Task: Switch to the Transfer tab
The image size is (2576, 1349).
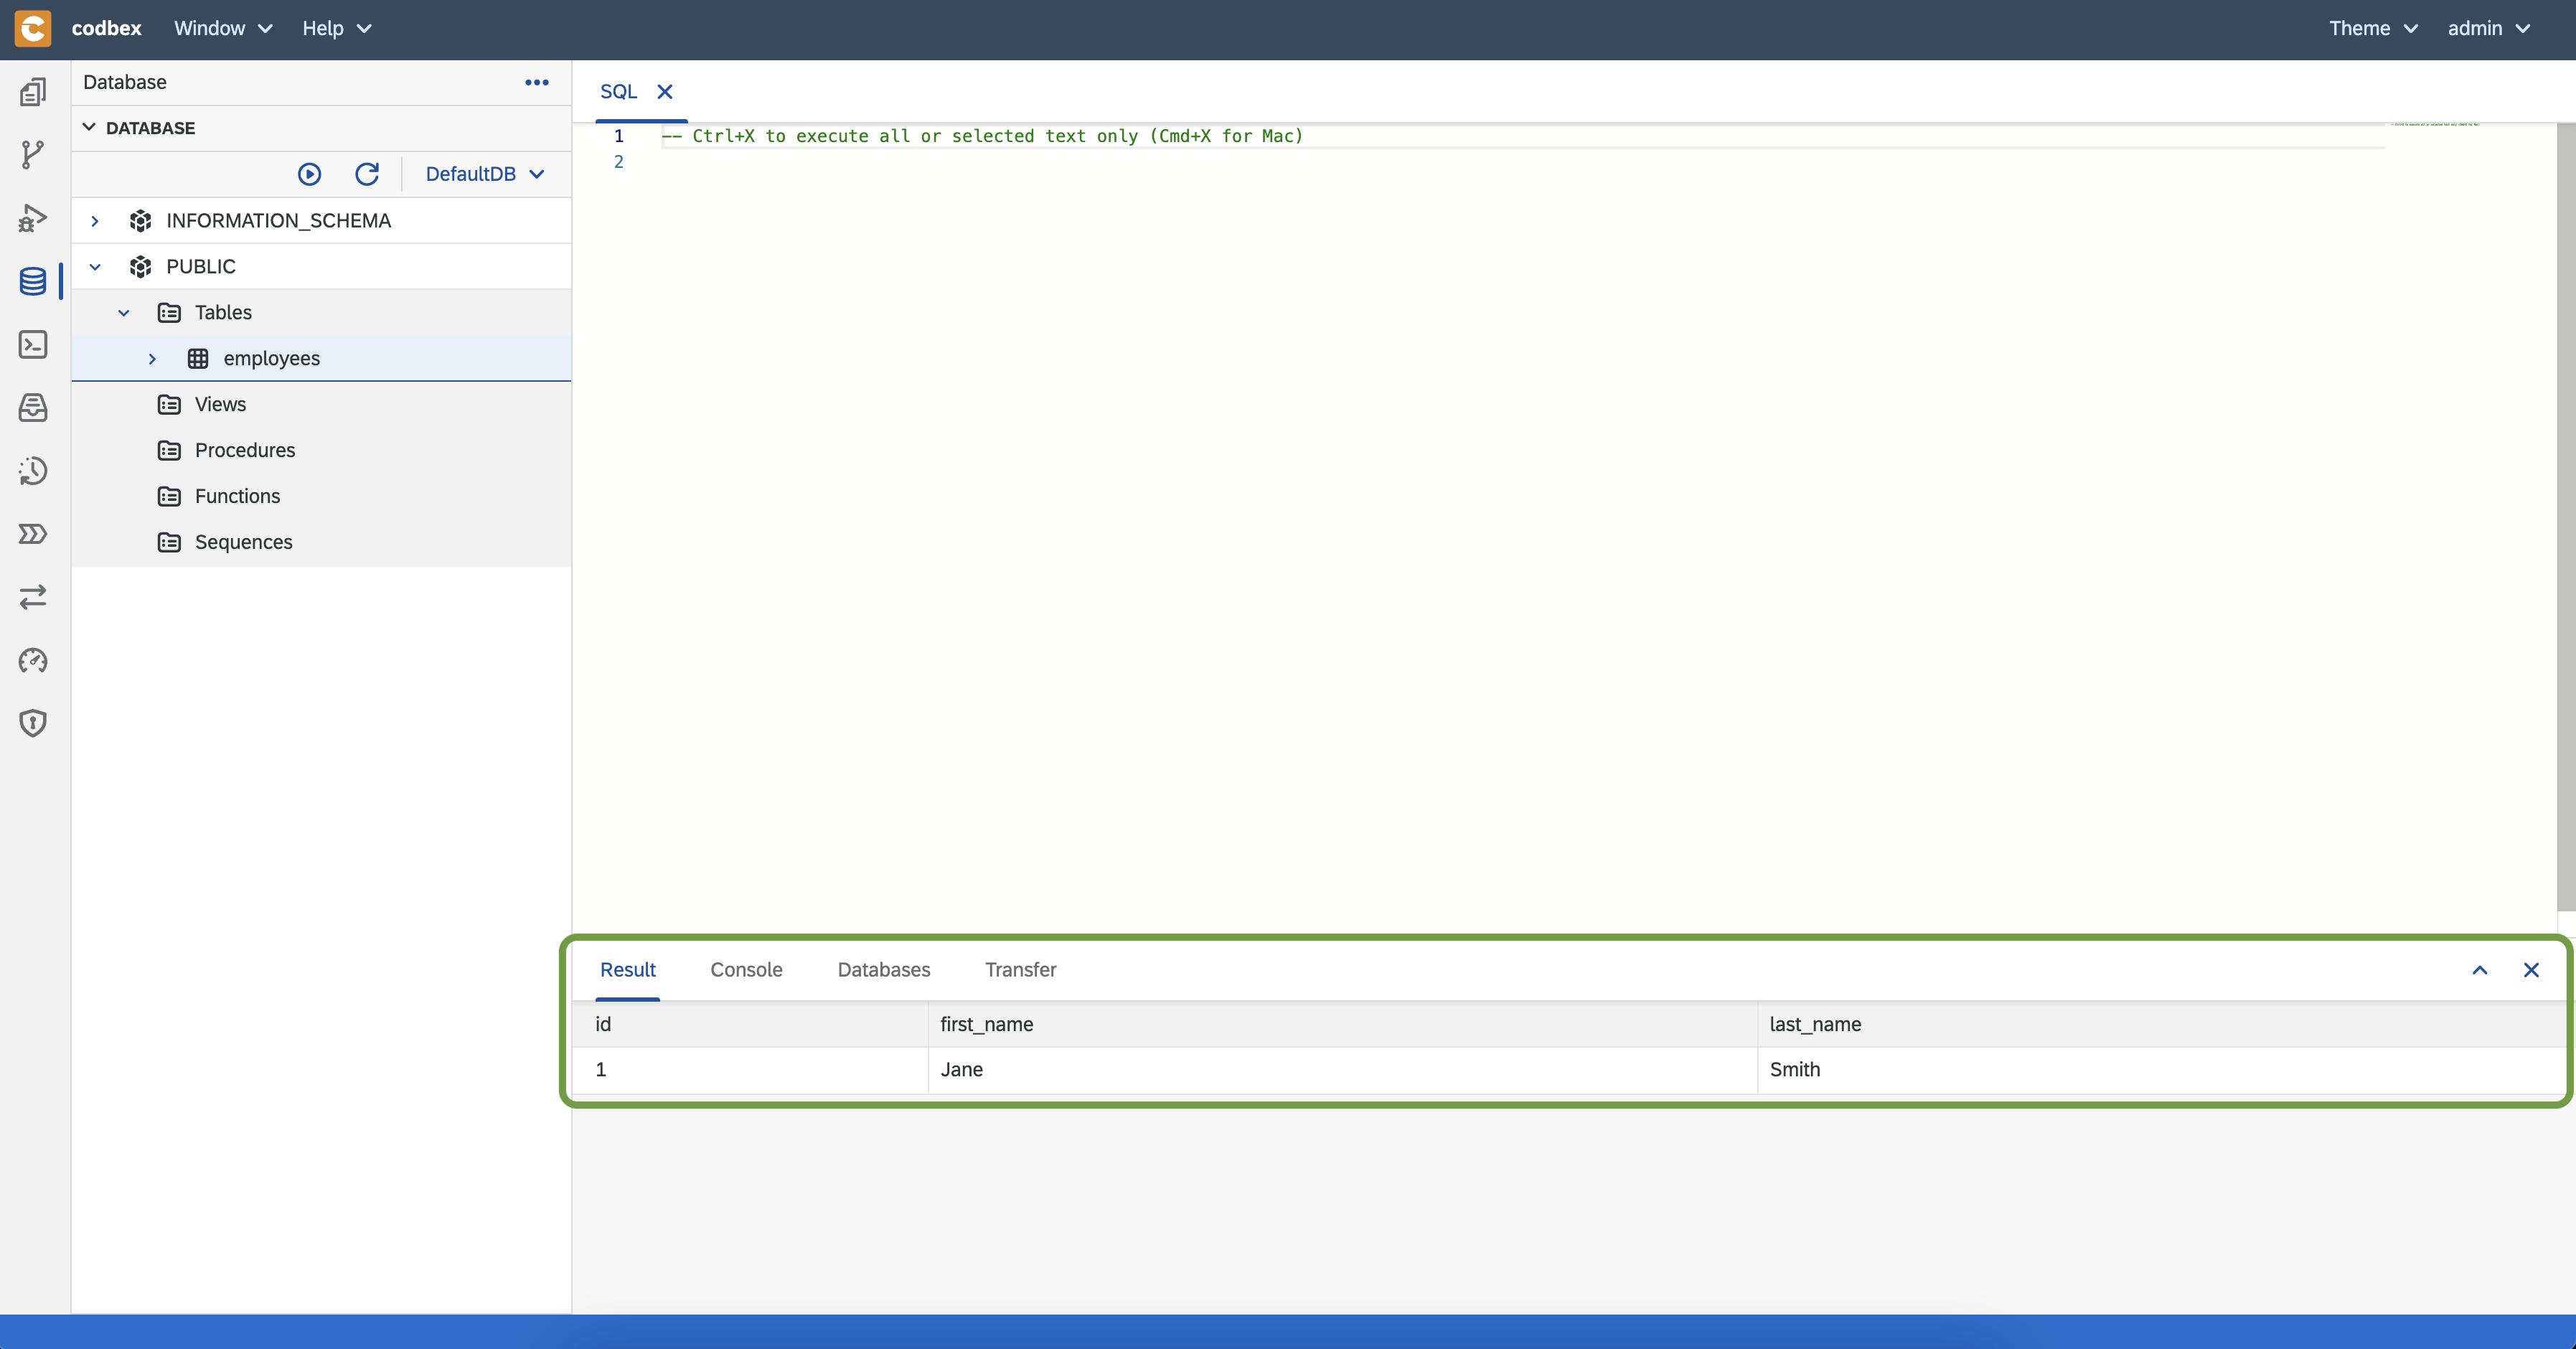Action: [1020, 970]
